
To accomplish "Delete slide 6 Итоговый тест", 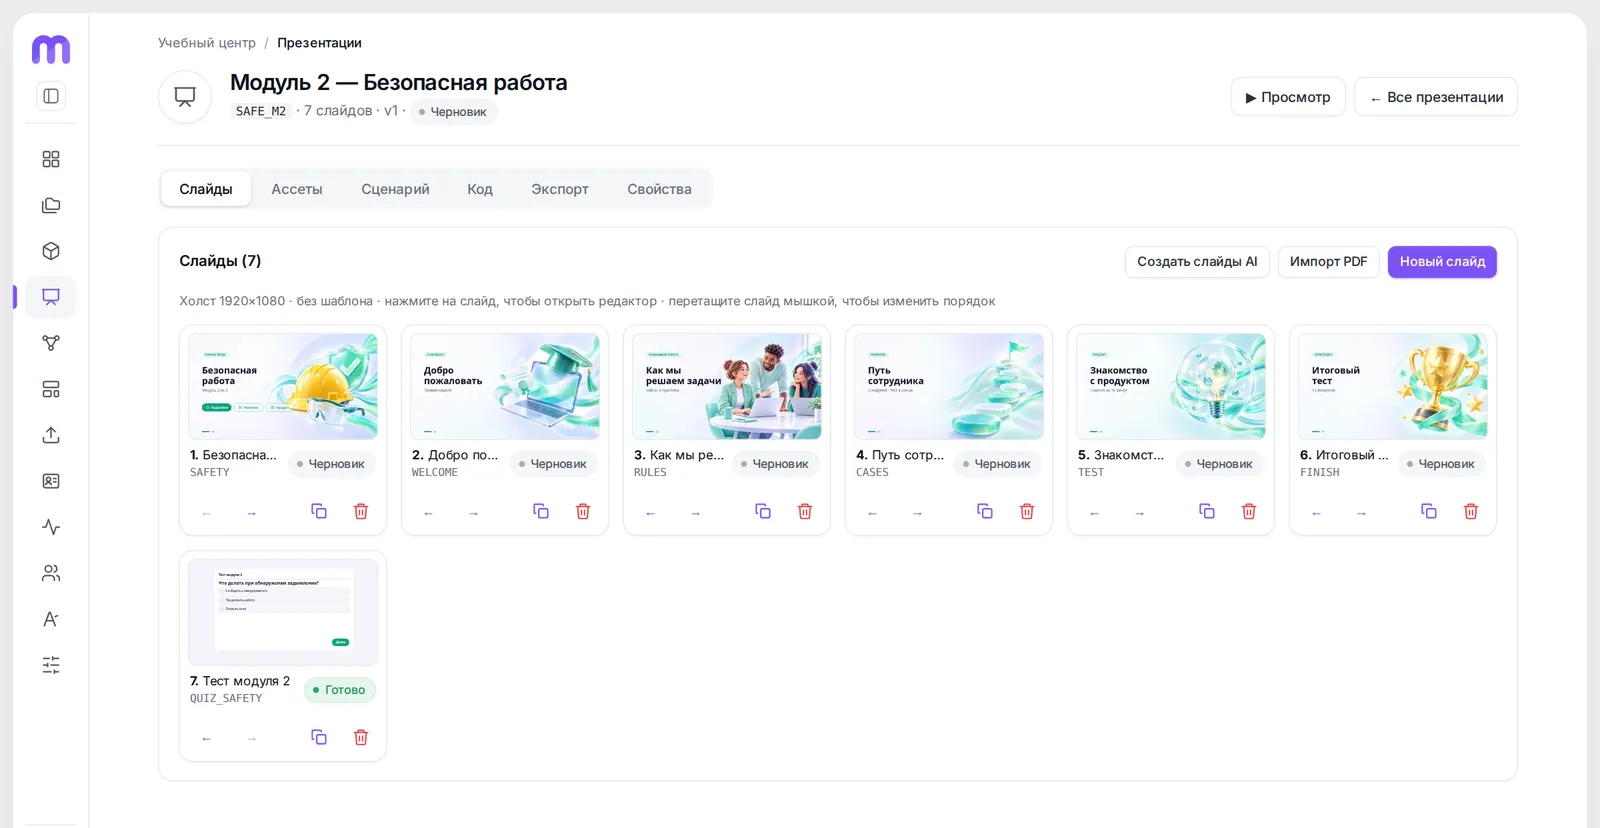I will 1471,511.
